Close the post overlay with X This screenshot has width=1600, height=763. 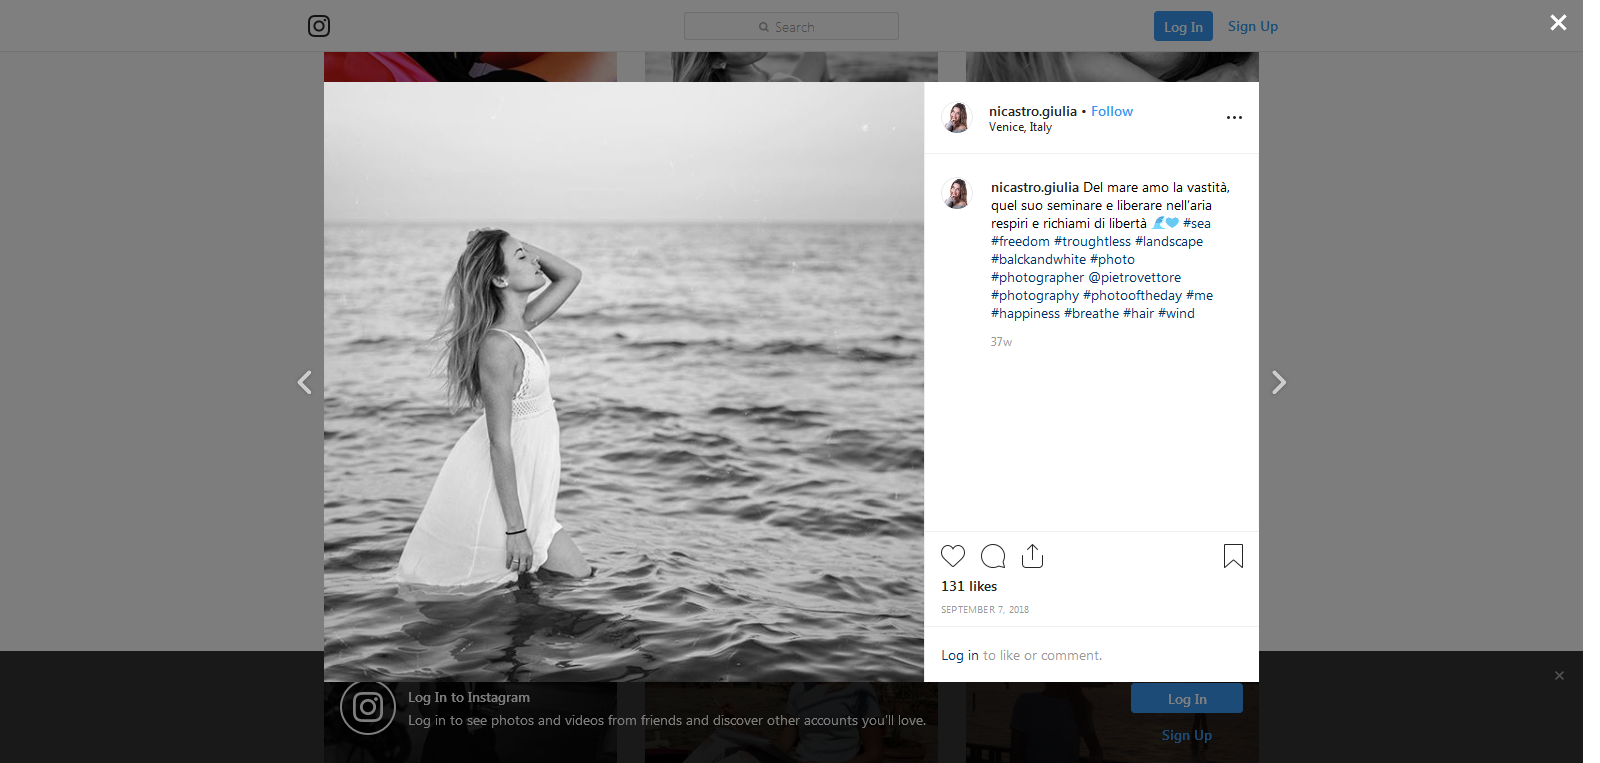tap(1558, 22)
